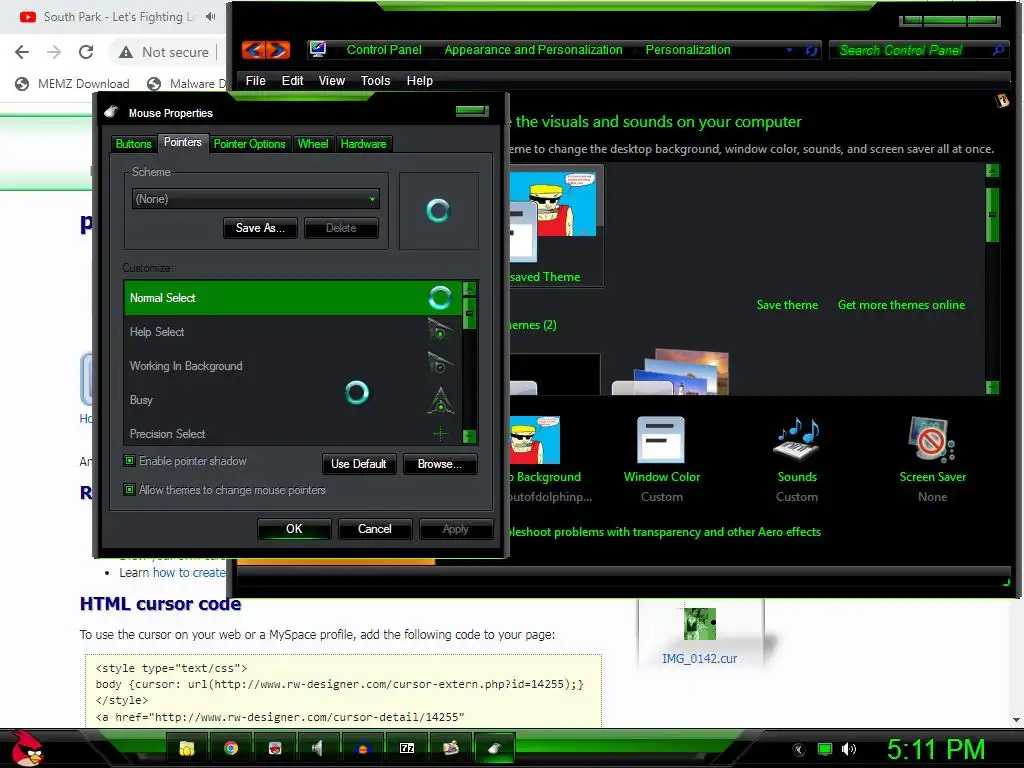Toggle Allow themes to change mouse pointers

(x=129, y=490)
